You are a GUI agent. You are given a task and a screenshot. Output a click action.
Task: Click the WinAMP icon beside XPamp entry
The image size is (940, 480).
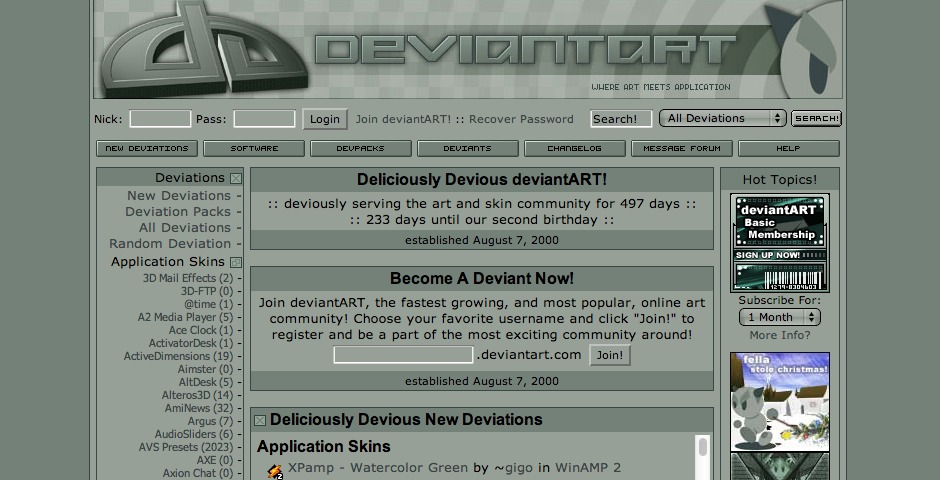tap(275, 472)
